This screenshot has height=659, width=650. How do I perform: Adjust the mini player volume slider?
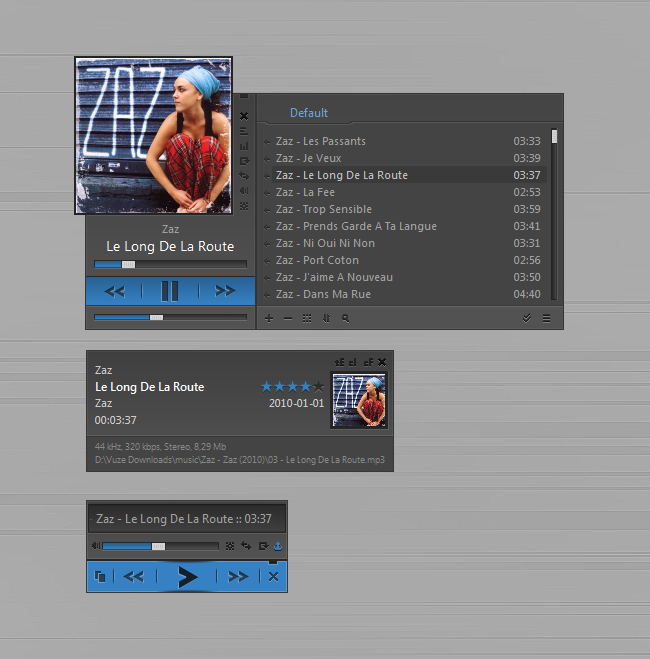point(161,546)
